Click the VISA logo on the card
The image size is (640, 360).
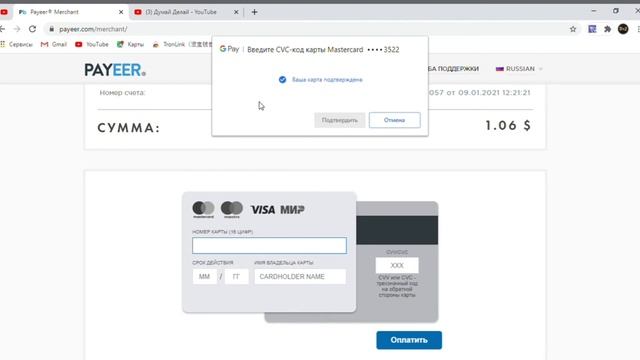263,210
